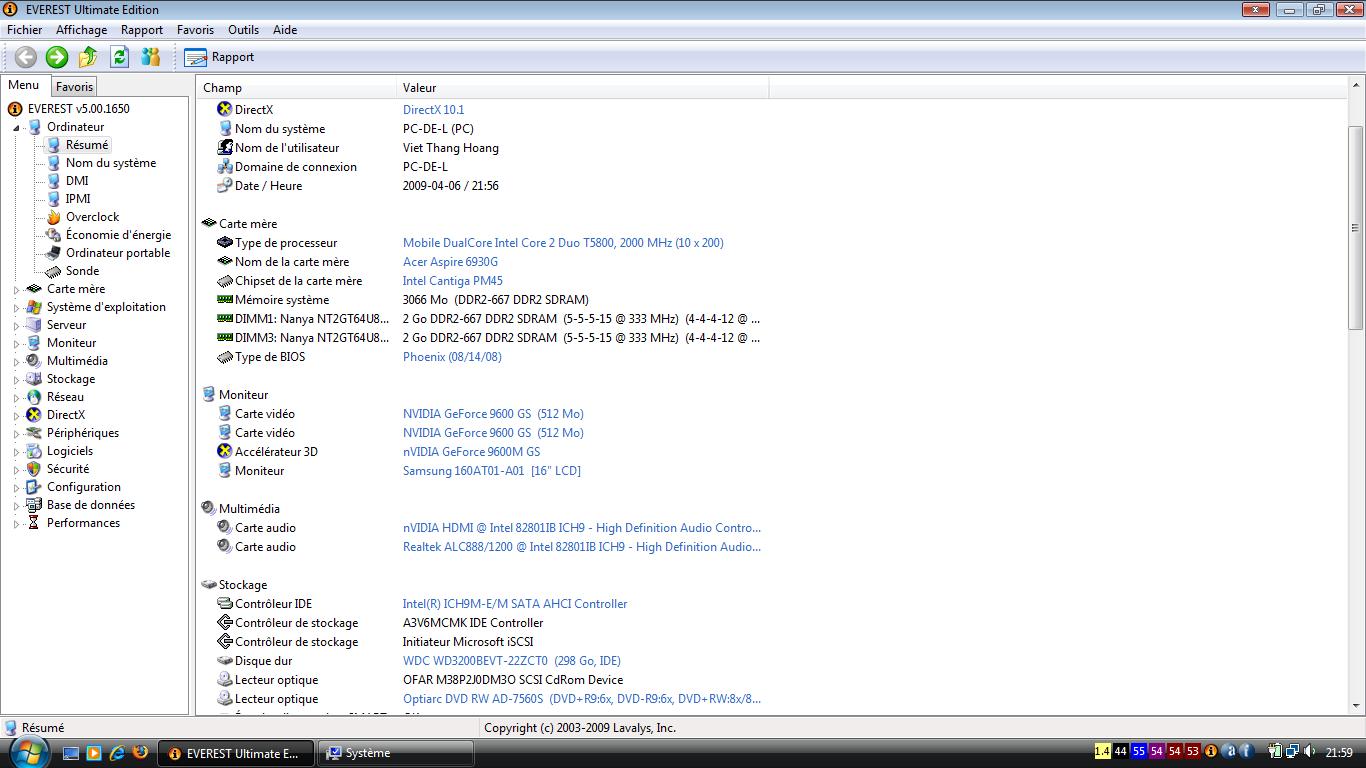
Task: Click the Refresh icon in toolbar
Action: coord(120,57)
